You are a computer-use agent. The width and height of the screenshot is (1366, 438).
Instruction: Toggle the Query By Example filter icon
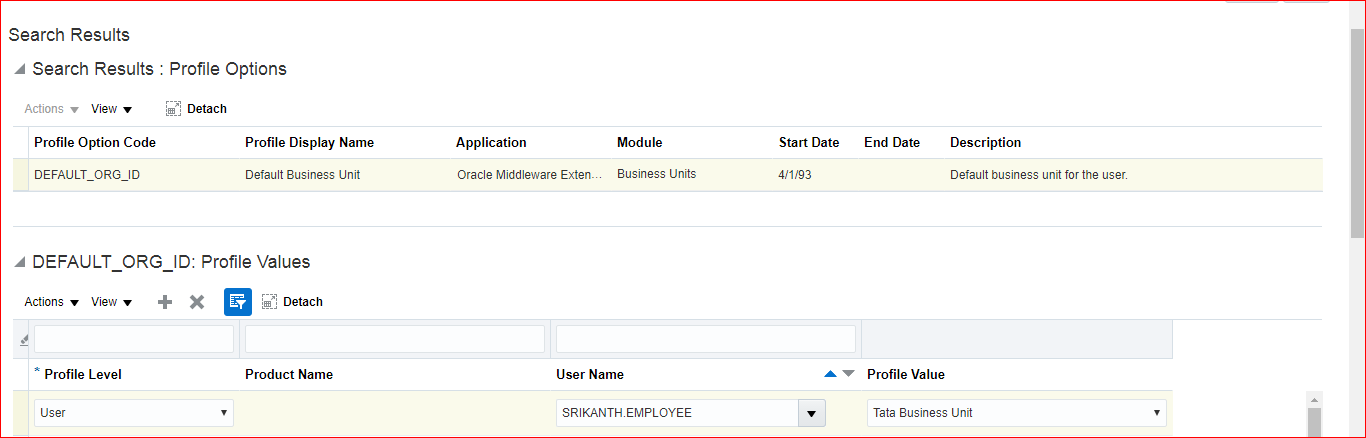click(238, 302)
